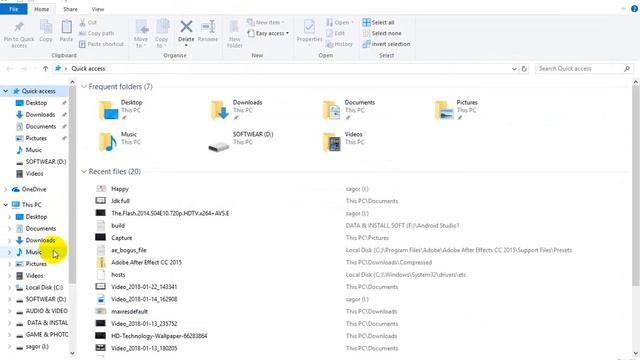Collapse the Recent files section
Viewport: 640px width, 360px height.
click(84, 171)
